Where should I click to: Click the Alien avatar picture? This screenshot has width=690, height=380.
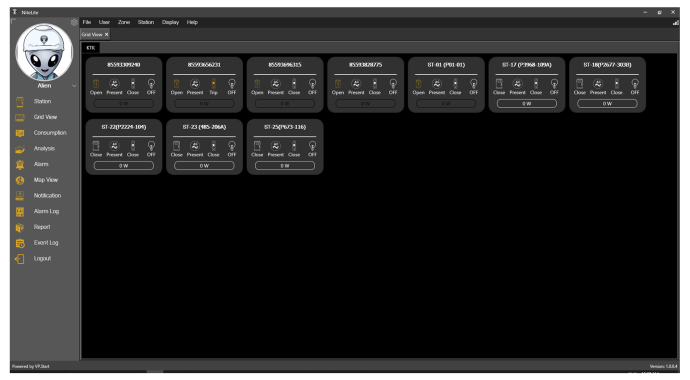tap(44, 52)
